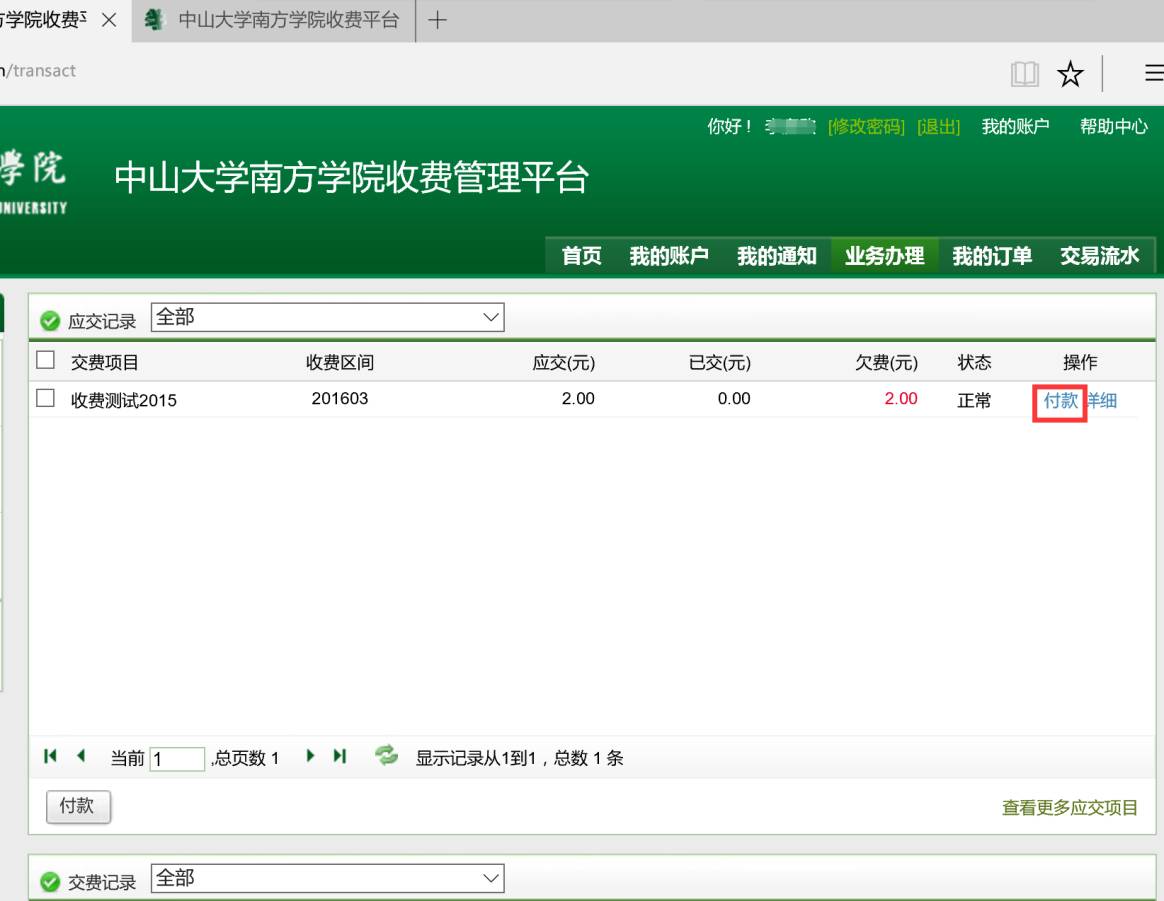Click the 收费区间 column header

(x=340, y=362)
